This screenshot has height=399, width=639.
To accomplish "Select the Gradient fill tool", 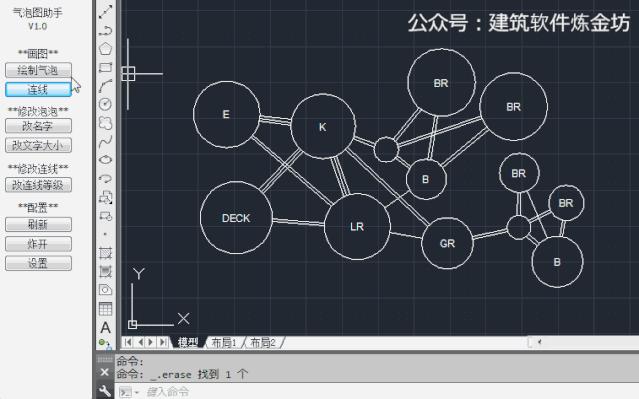I will click(105, 271).
